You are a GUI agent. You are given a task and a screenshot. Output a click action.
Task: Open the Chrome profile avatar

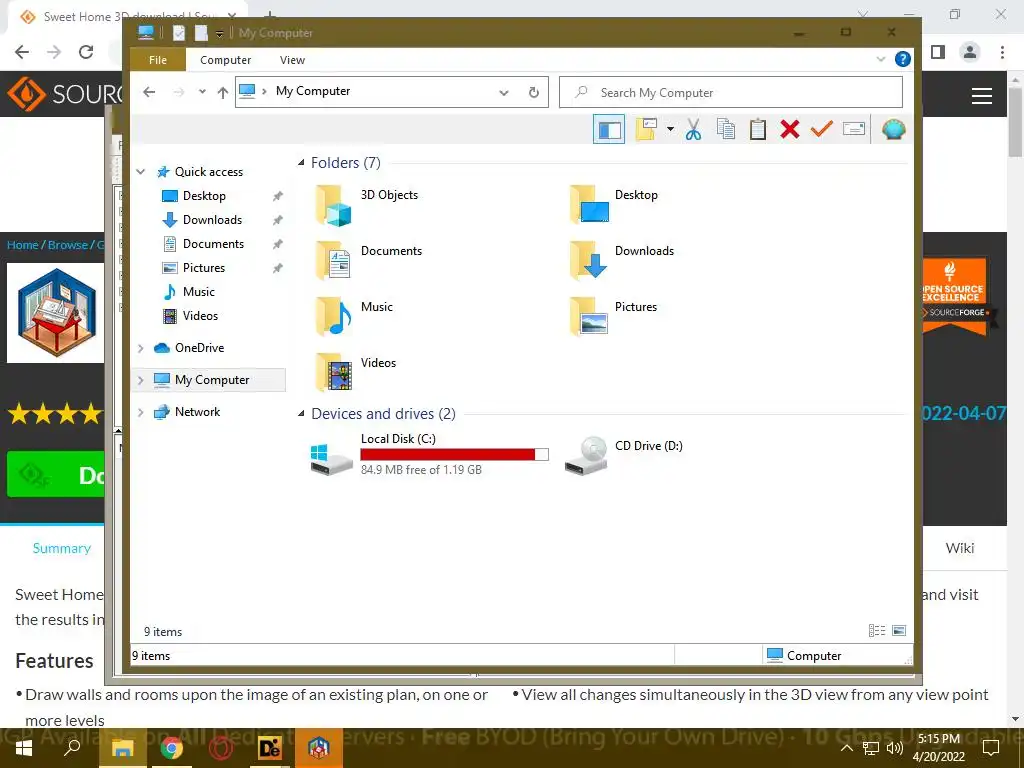970,52
